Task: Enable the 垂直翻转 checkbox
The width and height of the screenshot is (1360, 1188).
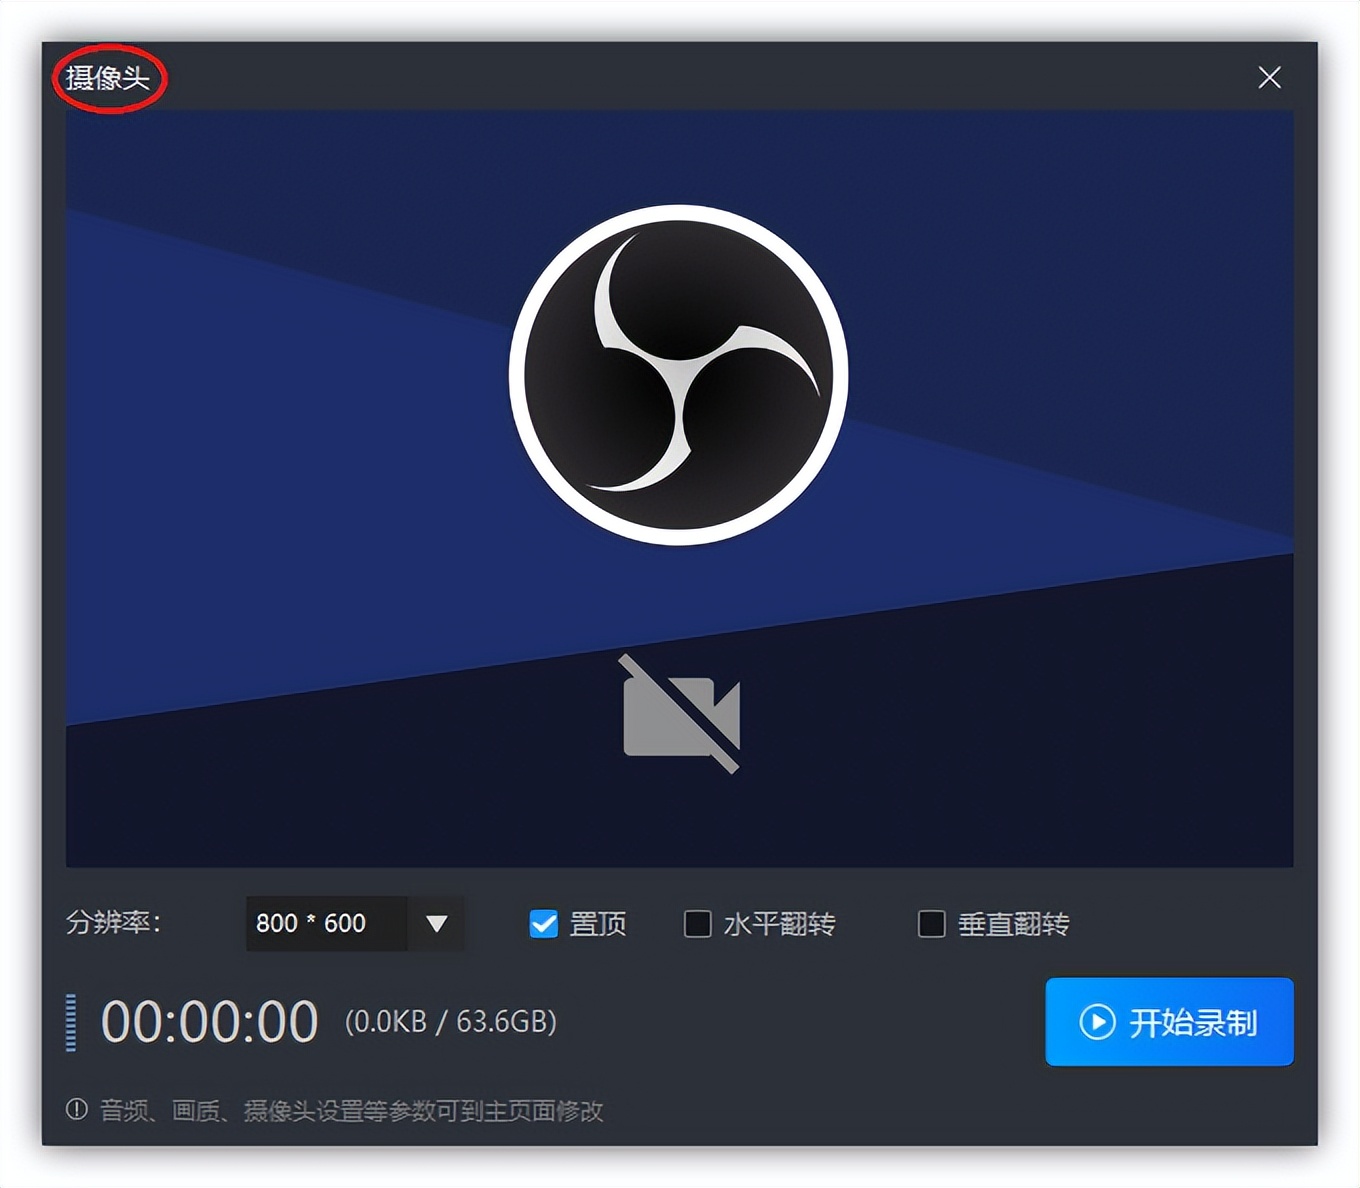Action: (931, 924)
